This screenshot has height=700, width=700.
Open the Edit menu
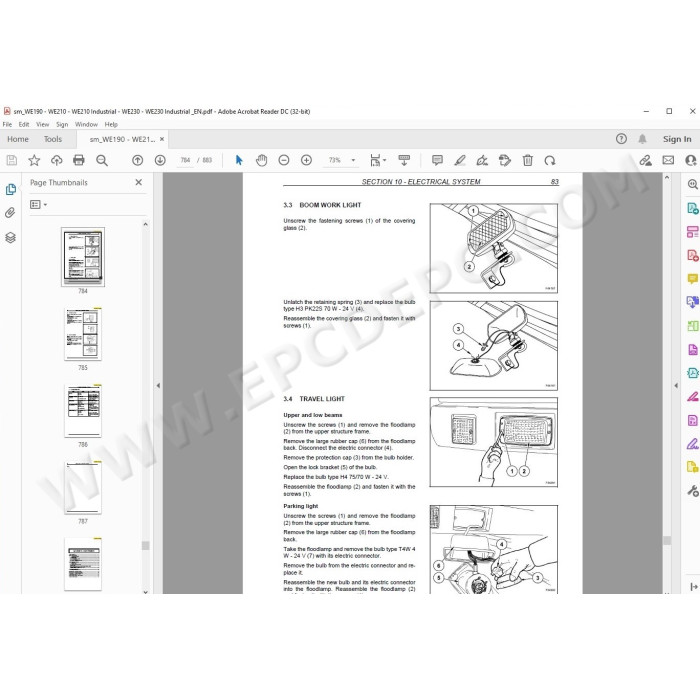coord(24,125)
